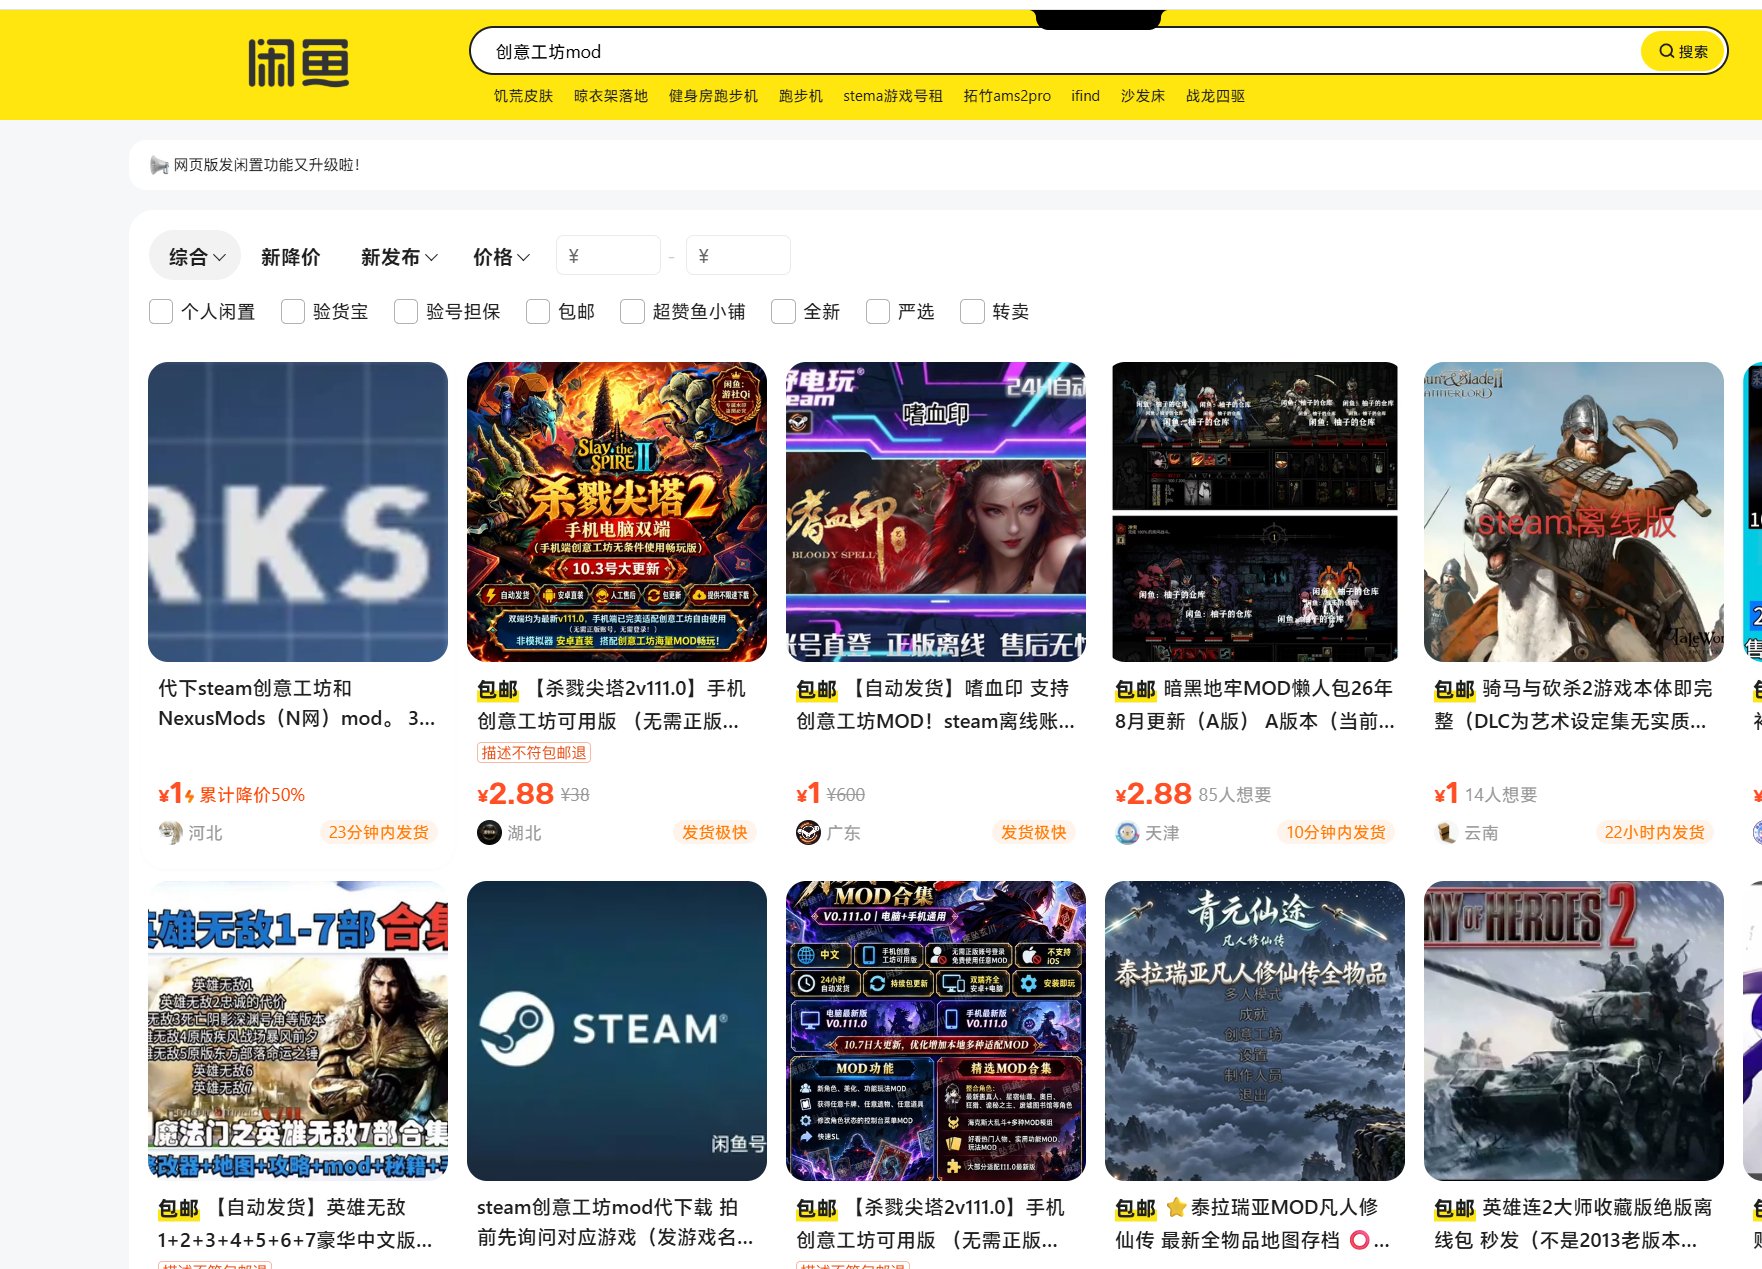Click the 闲鱼 logo
1762x1269 pixels.
coord(299,64)
